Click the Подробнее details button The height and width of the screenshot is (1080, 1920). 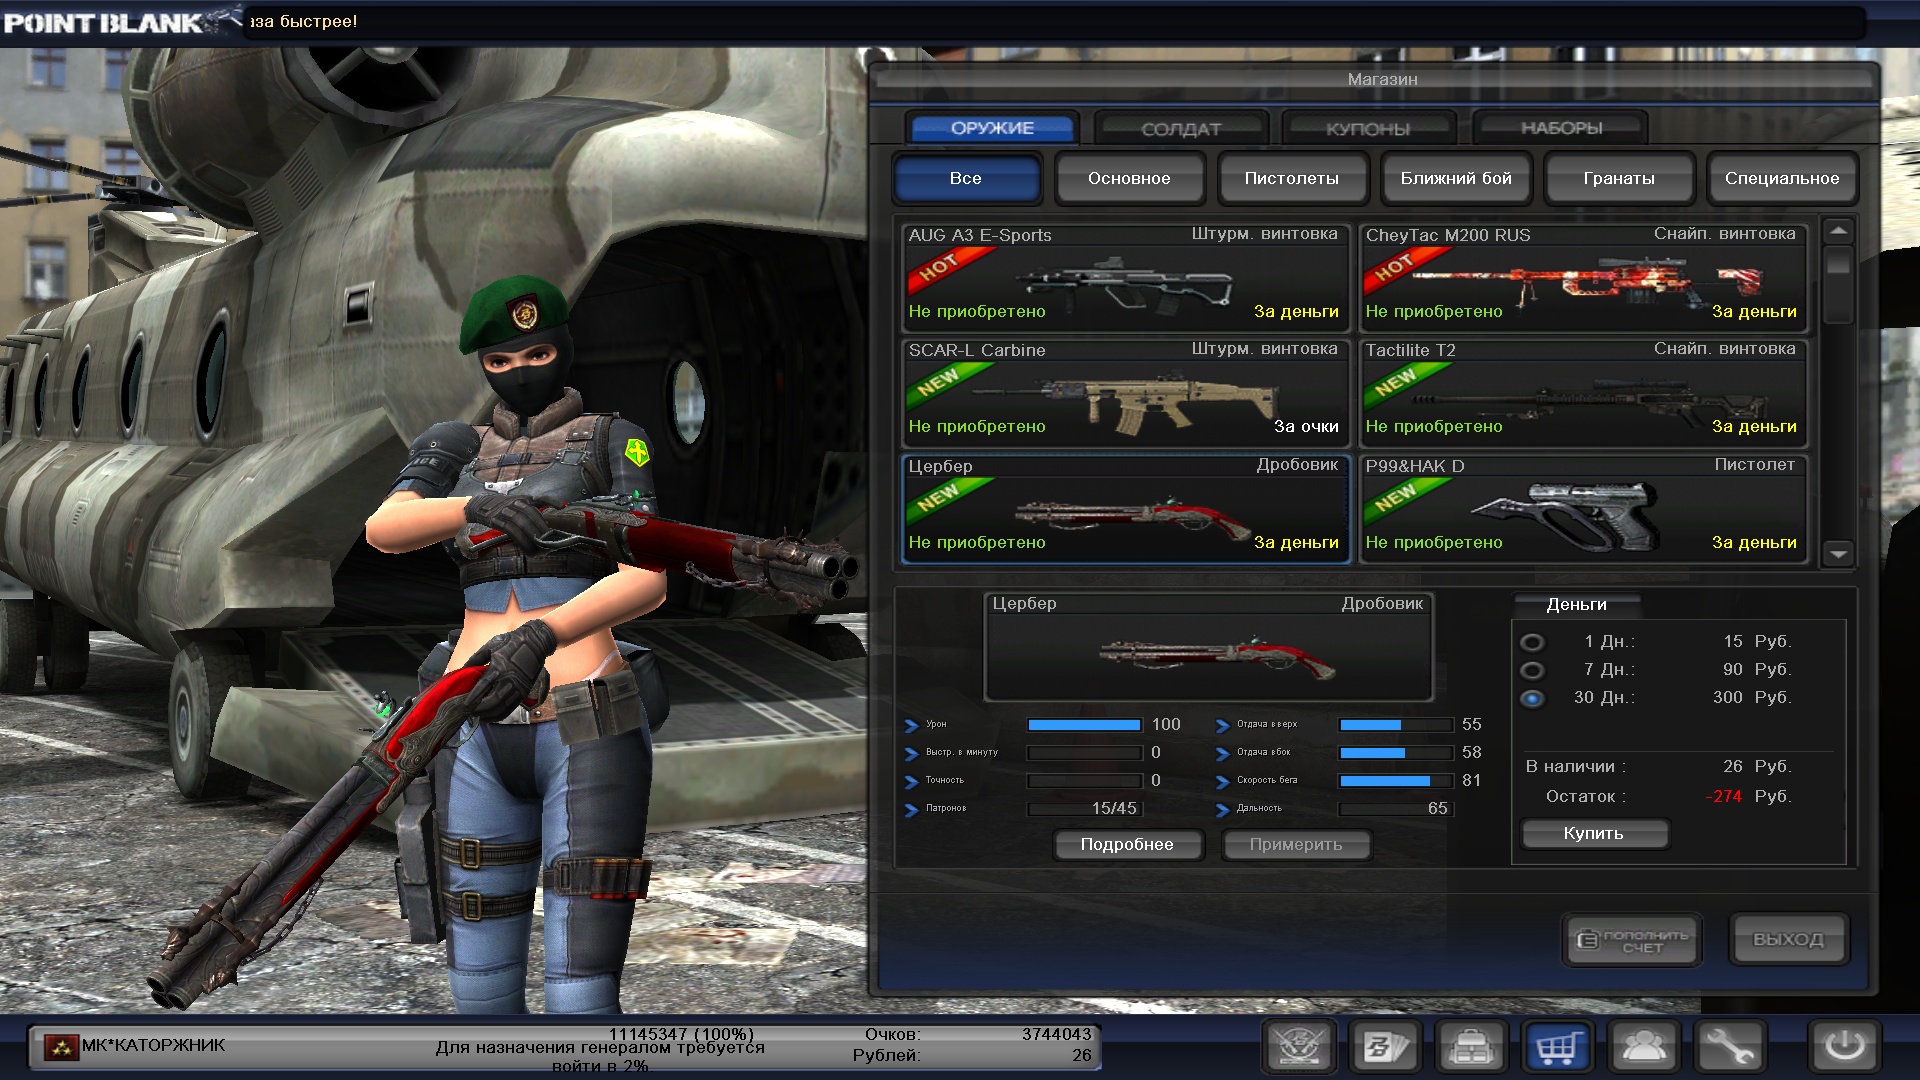coord(1127,844)
